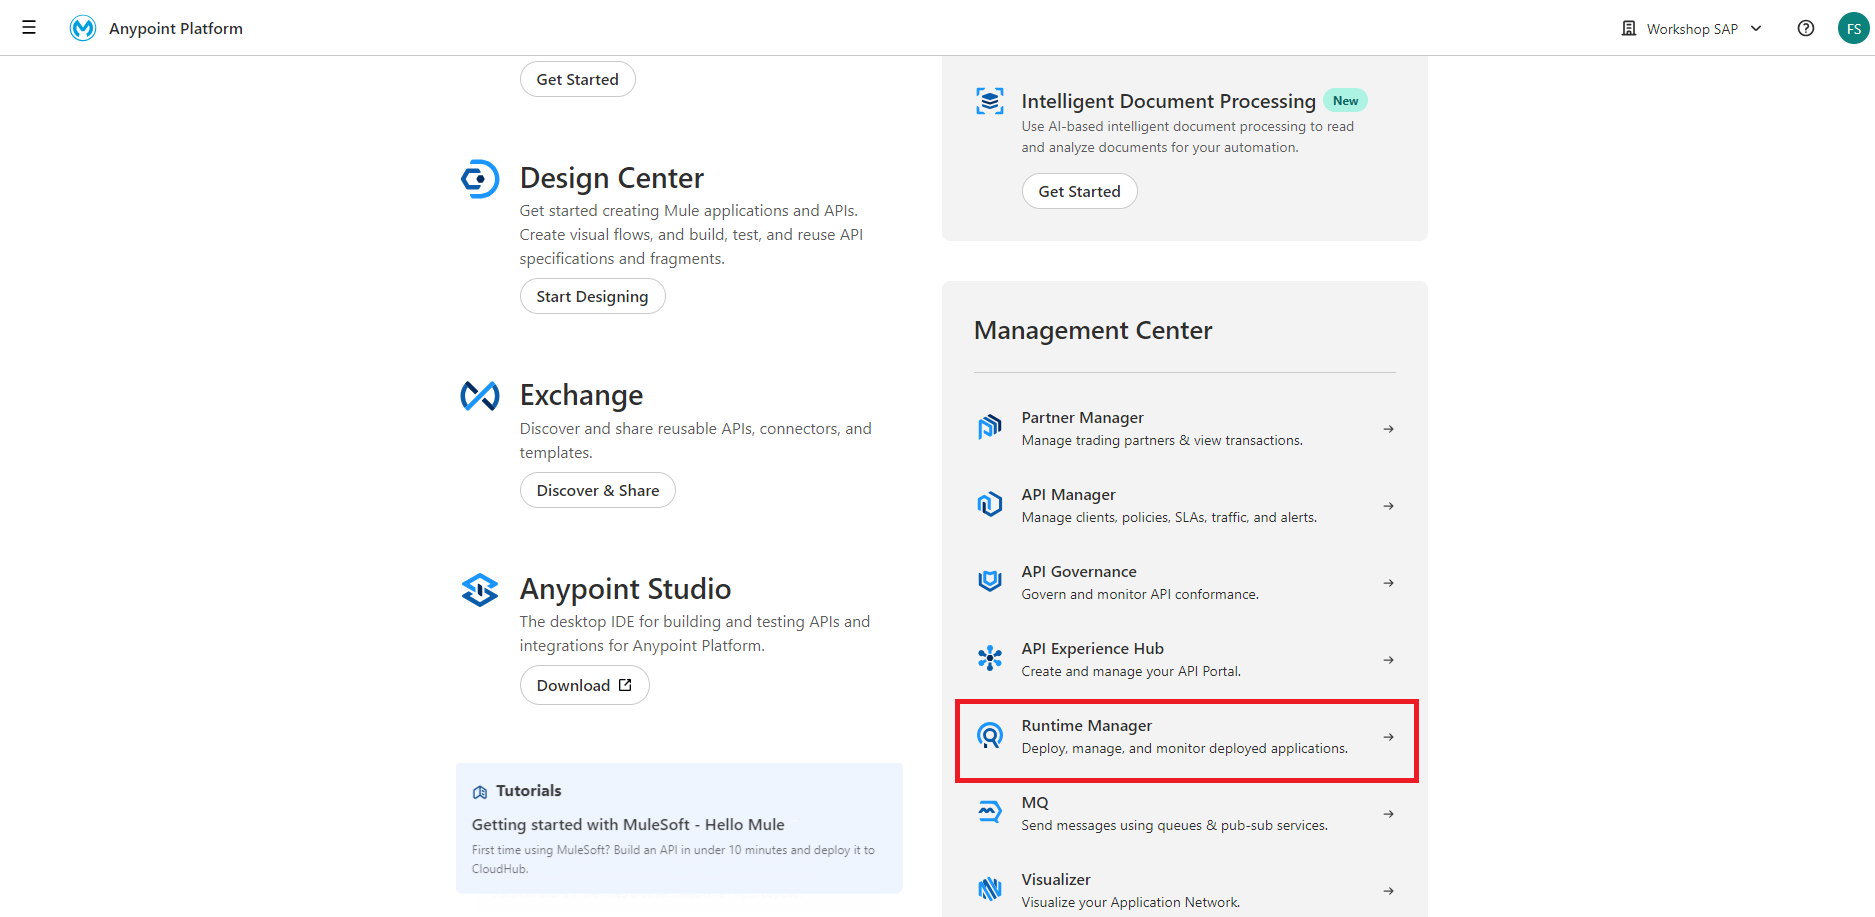1875x917 pixels.
Task: Click 'Create and manage your API Portal.' text
Action: [x=1131, y=671]
